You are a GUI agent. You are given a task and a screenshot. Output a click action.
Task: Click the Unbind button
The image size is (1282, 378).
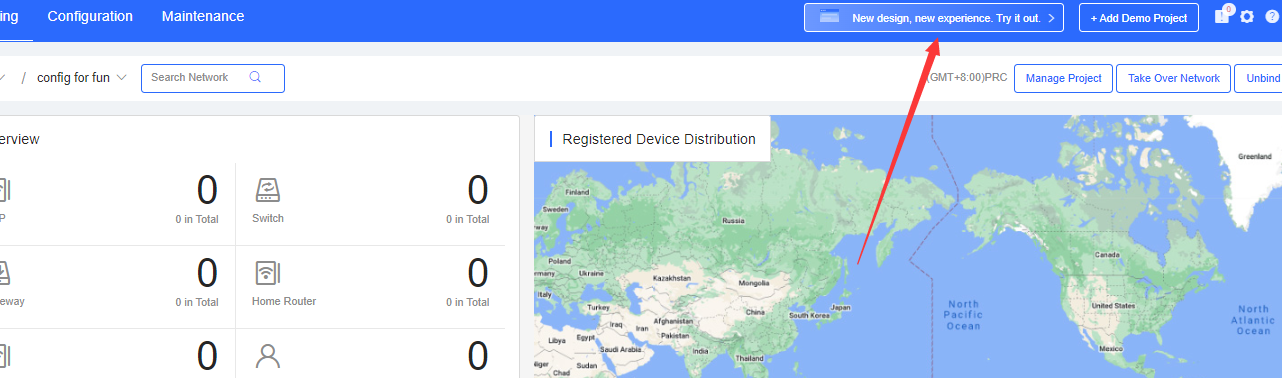1260,78
